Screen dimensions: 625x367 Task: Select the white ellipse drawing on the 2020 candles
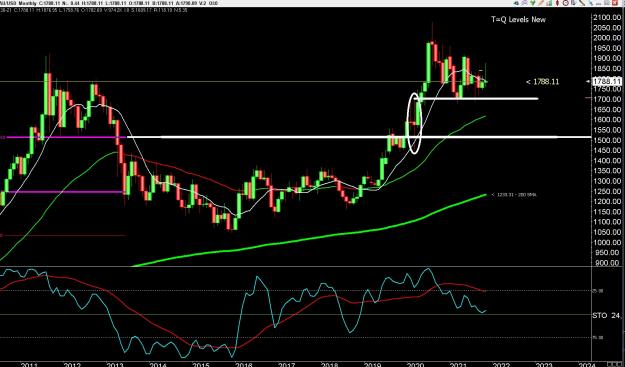[x=415, y=123]
